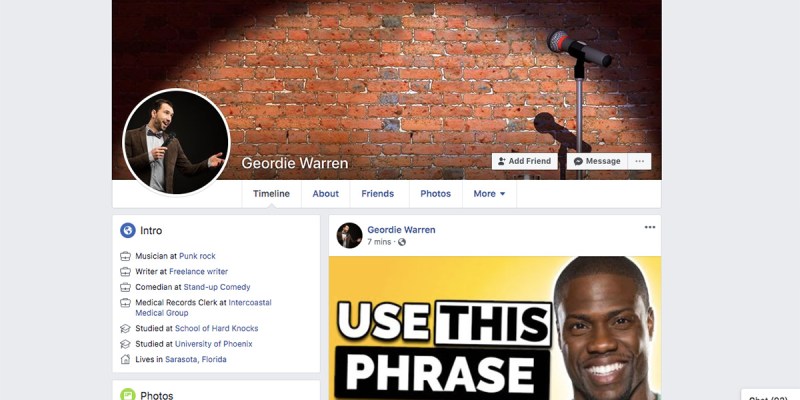The image size is (800, 400).
Task: Open the post options three-dot menu
Action: pos(649,227)
